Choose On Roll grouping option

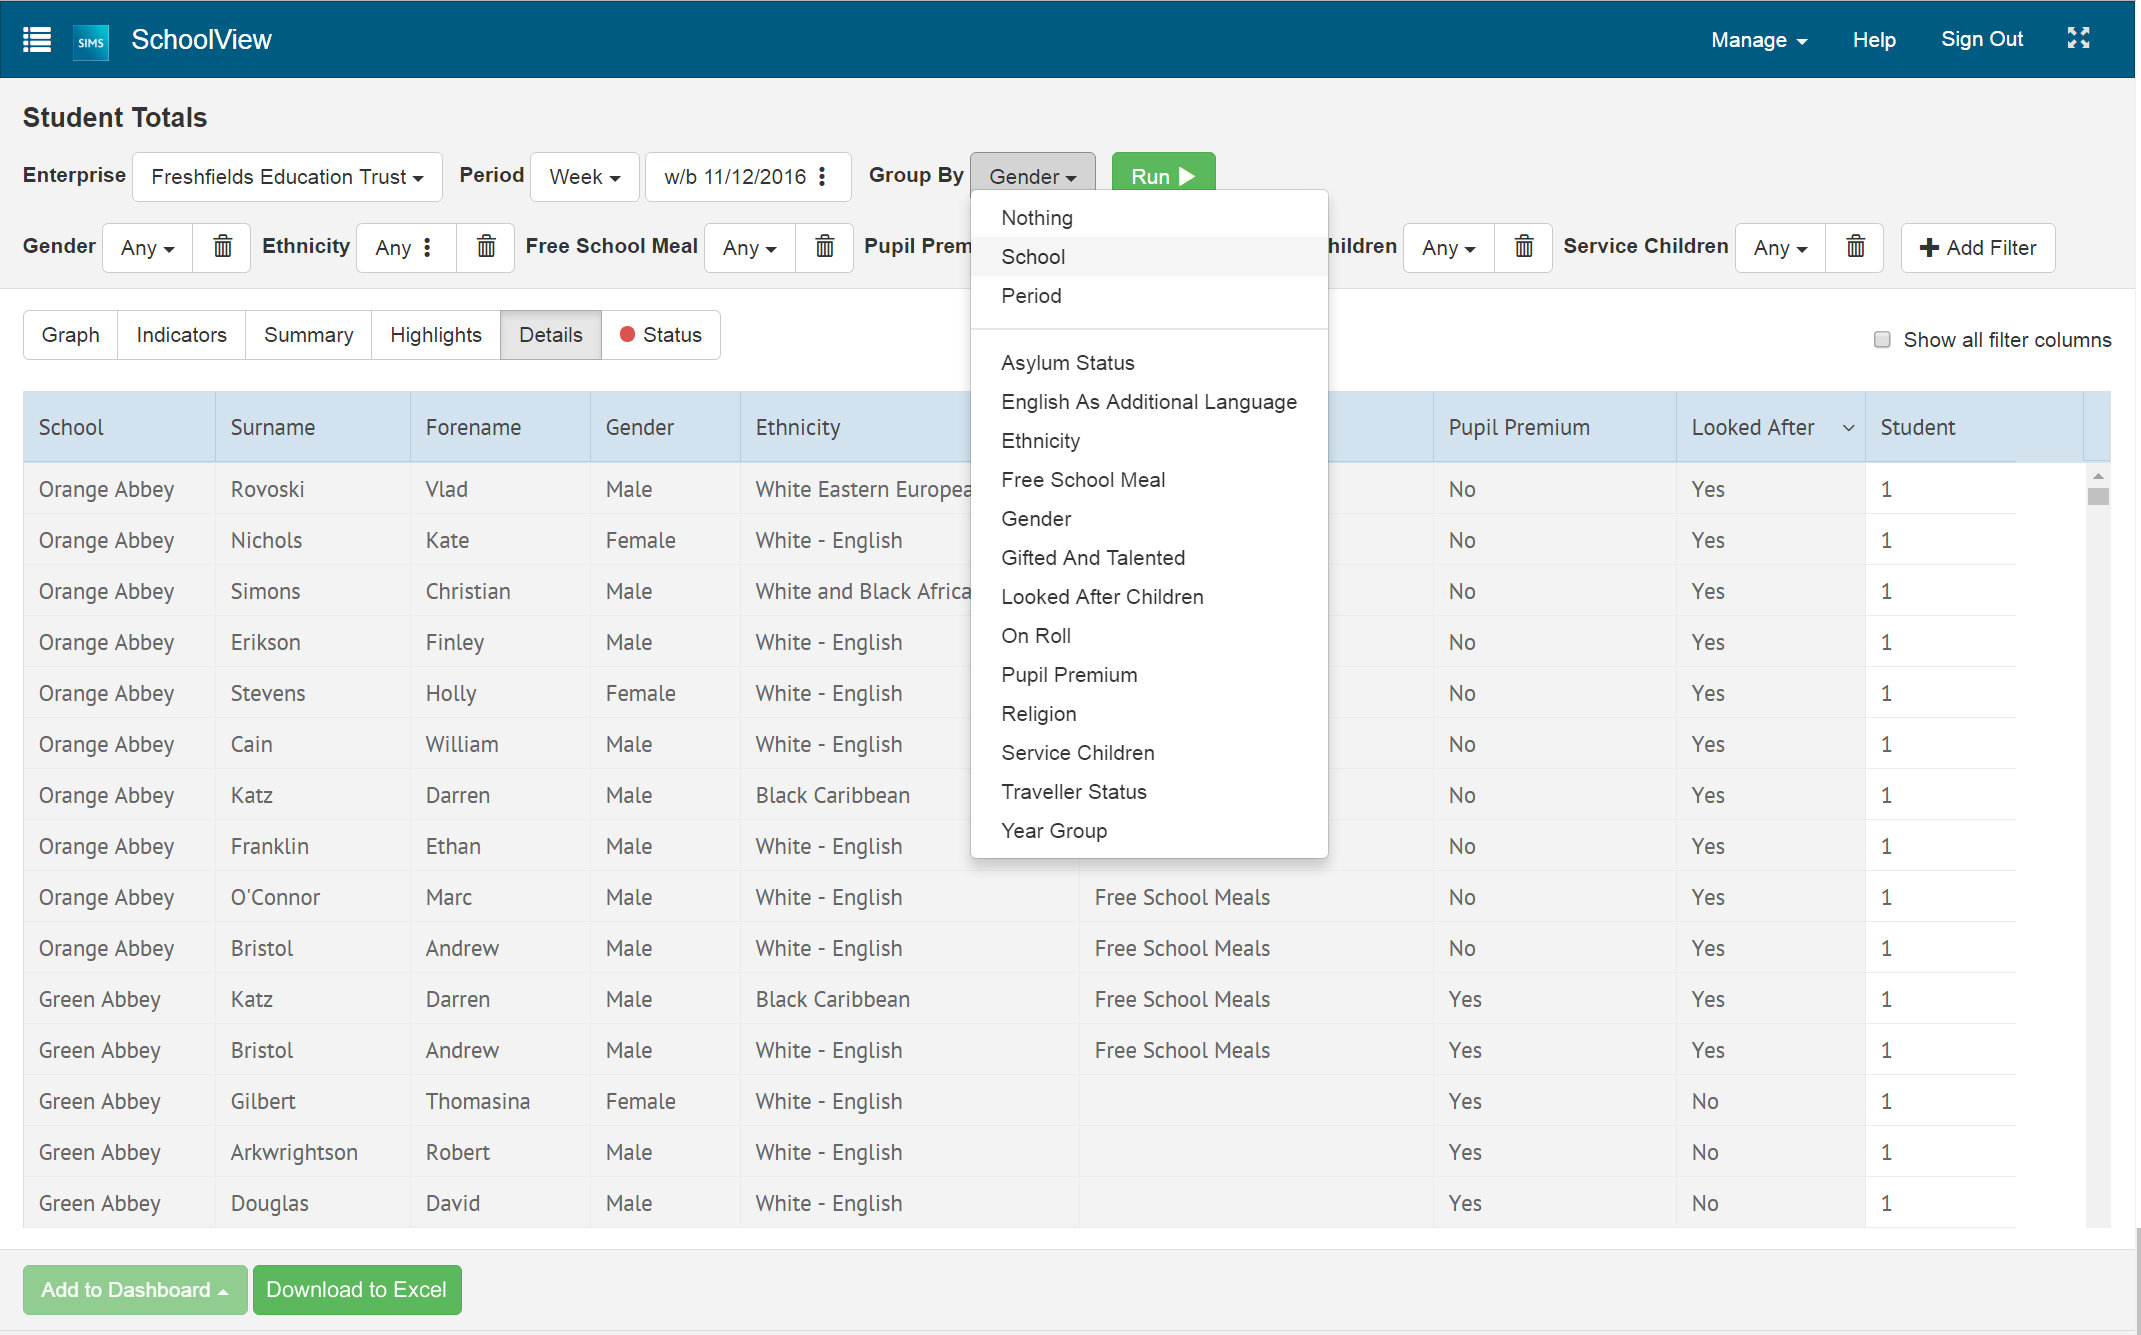pyautogui.click(x=1149, y=636)
